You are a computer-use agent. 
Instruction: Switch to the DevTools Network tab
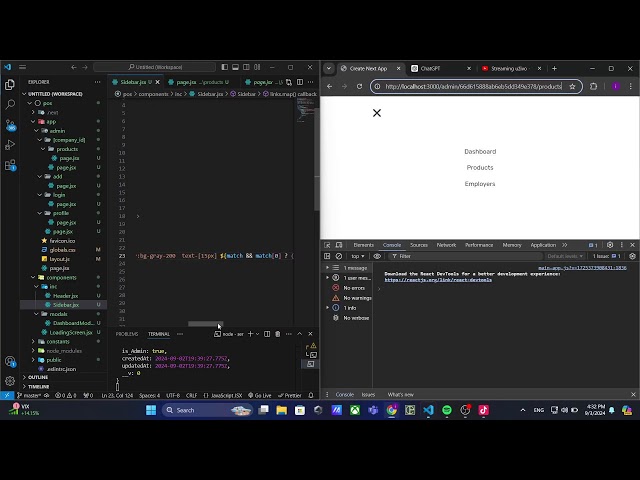pyautogui.click(x=446, y=245)
